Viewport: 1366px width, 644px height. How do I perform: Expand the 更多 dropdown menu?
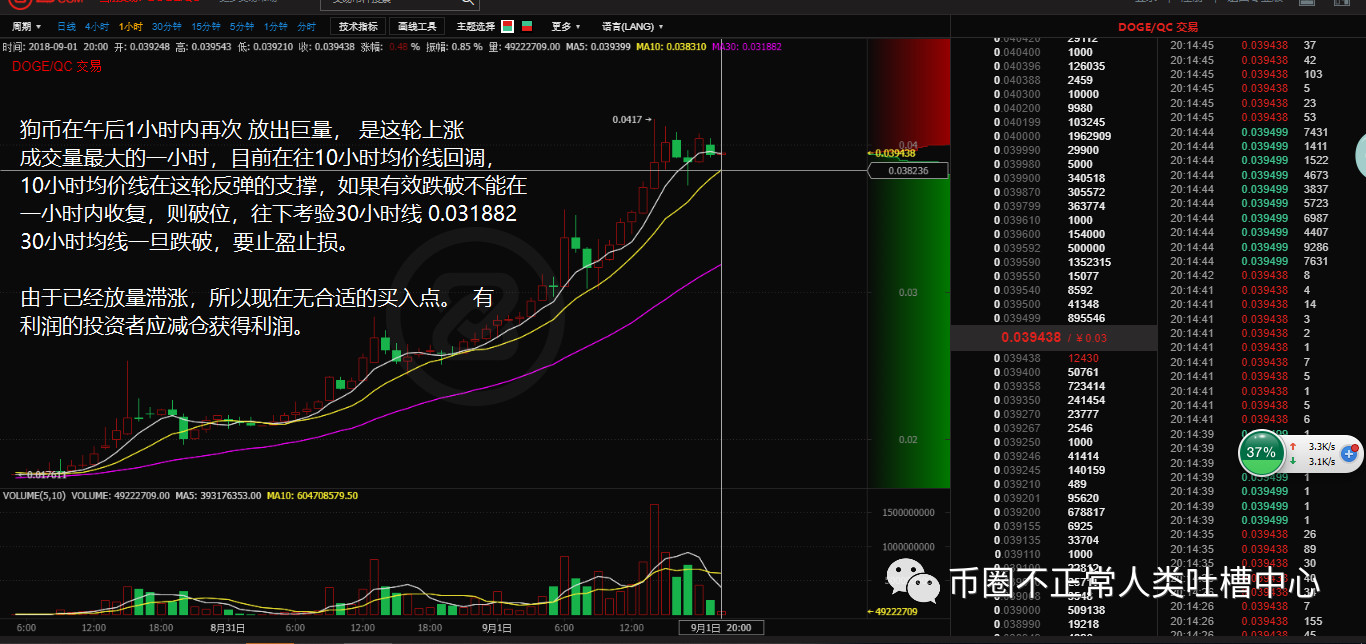pyautogui.click(x=566, y=26)
